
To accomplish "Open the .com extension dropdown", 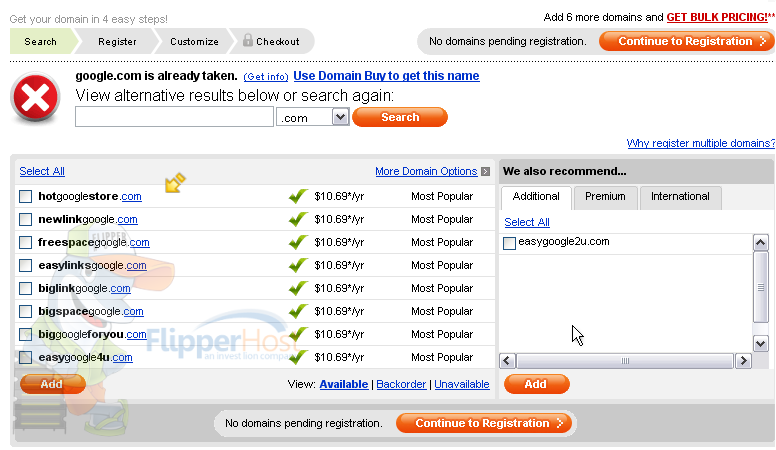I will [340, 117].
